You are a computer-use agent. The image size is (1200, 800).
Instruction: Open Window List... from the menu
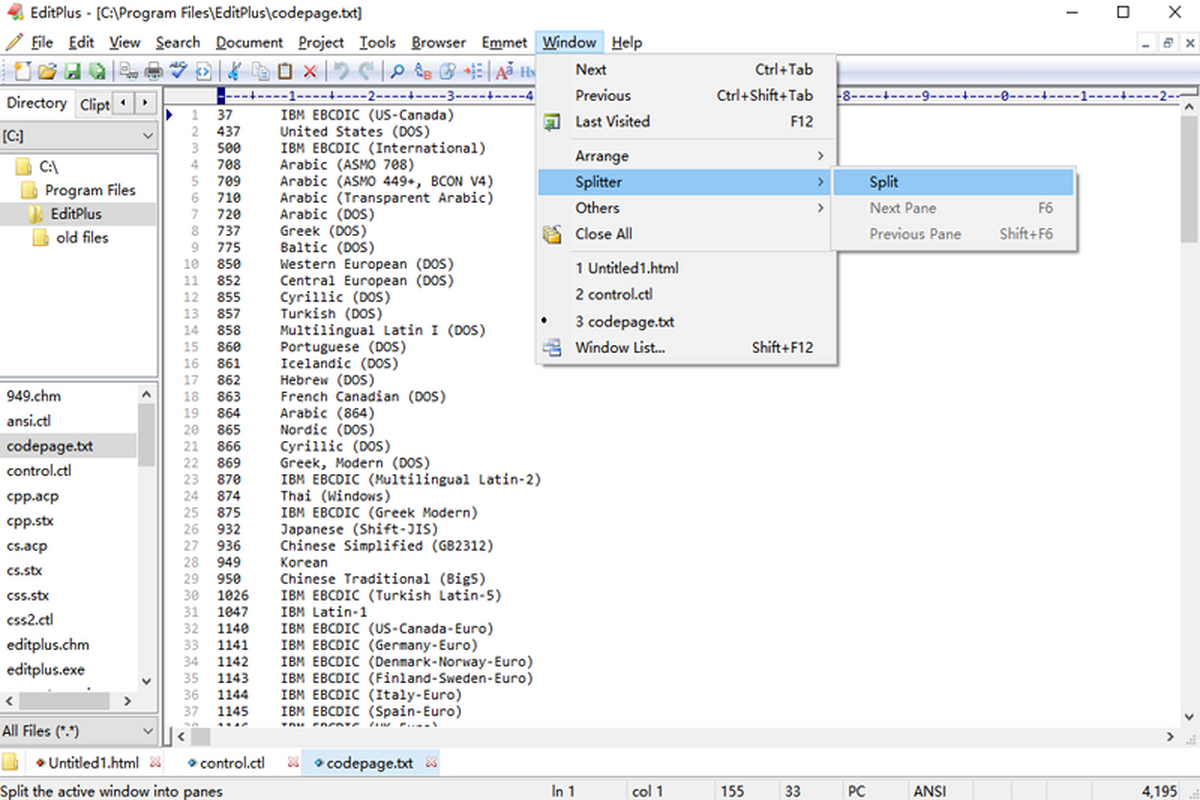[x=620, y=348]
